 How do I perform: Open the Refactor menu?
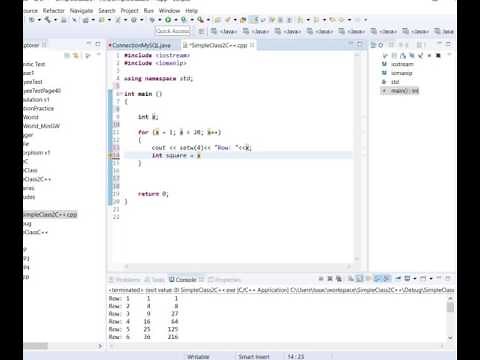[53, 11]
